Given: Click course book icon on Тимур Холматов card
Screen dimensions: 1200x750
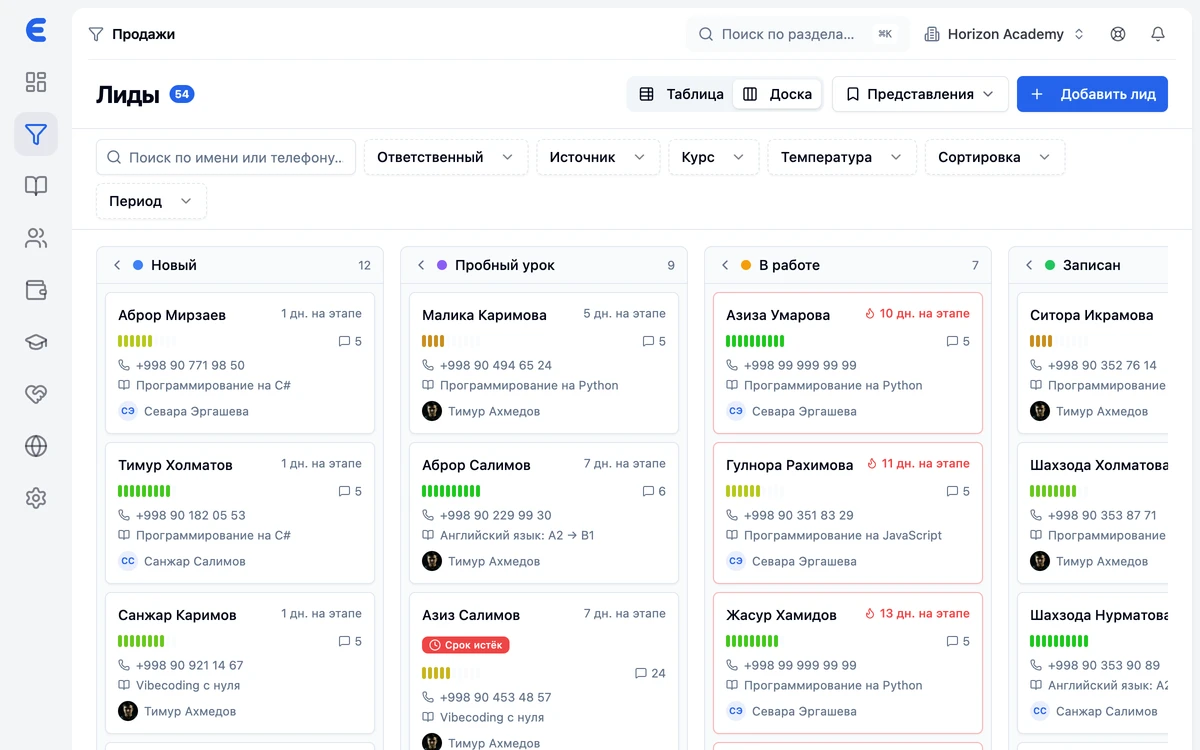Looking at the screenshot, I should click(x=124, y=535).
